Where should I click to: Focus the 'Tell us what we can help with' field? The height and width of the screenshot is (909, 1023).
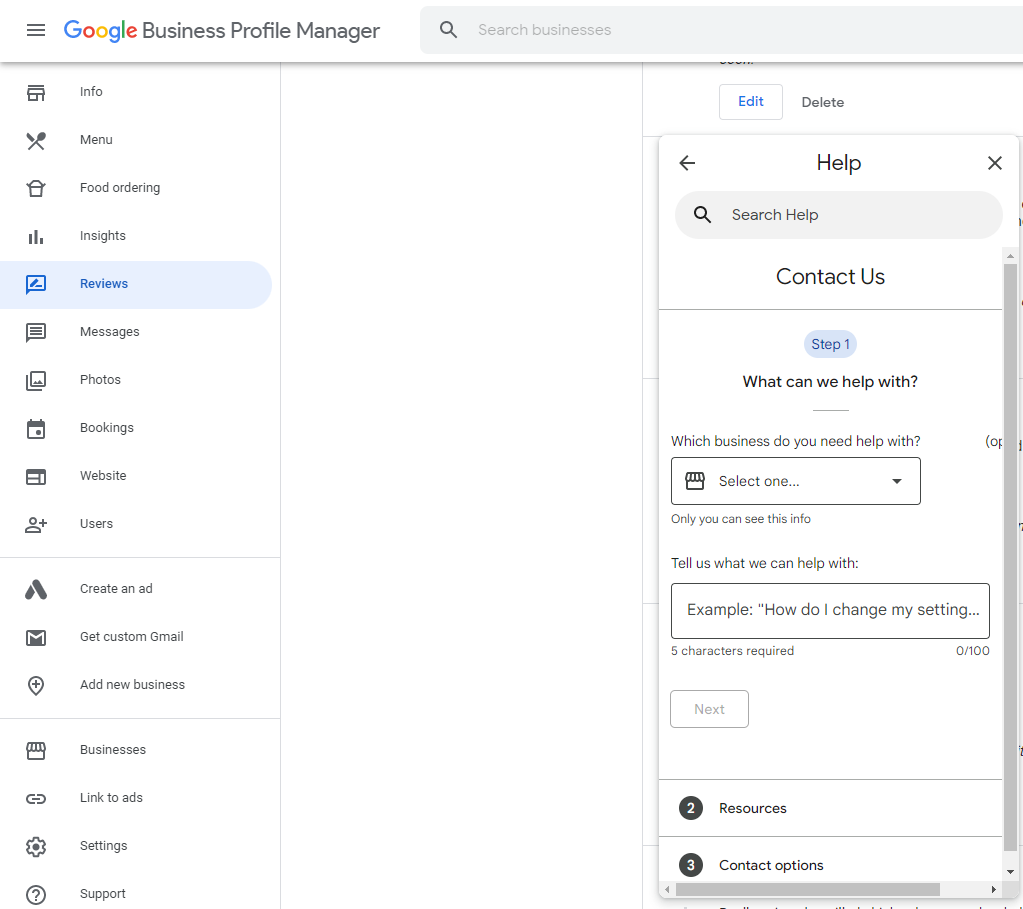pos(830,610)
